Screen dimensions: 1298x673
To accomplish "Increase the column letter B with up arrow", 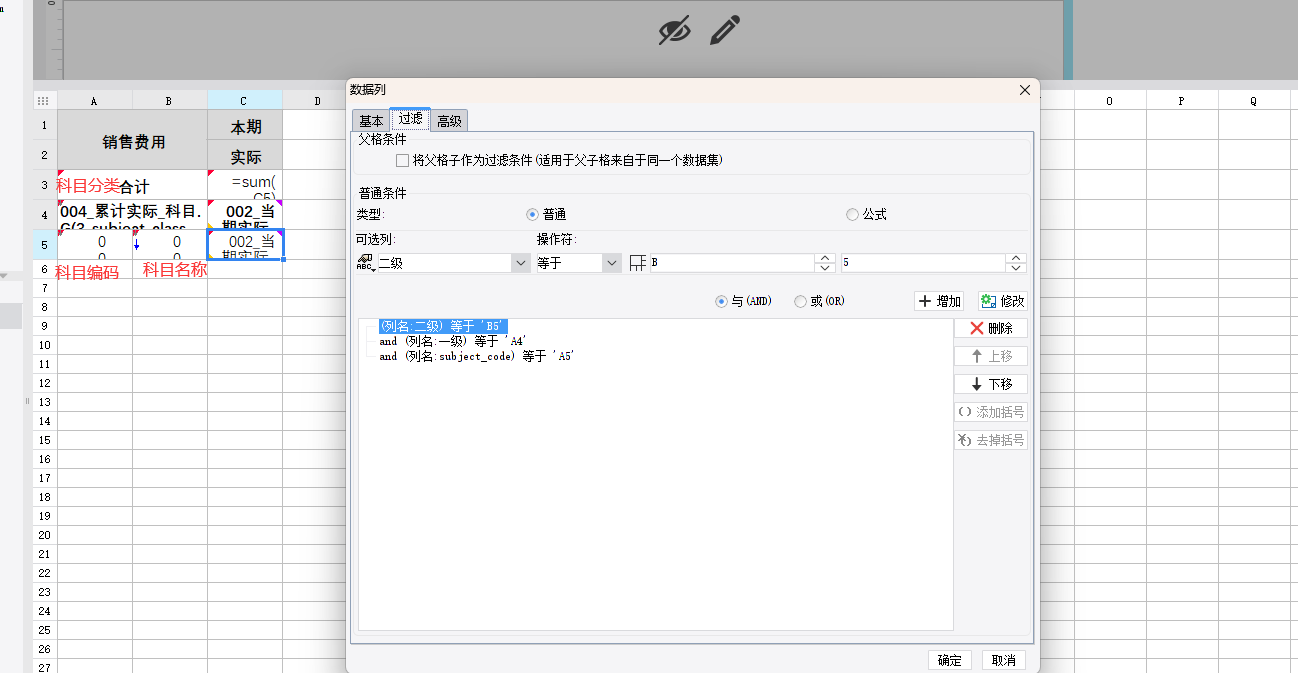I will (825, 258).
